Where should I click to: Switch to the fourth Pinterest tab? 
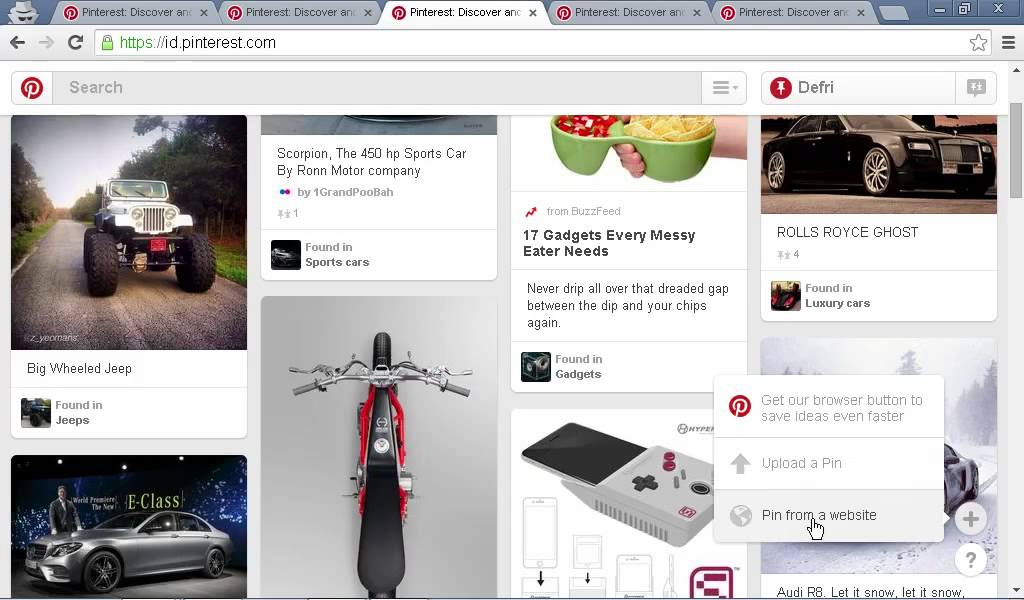click(628, 12)
